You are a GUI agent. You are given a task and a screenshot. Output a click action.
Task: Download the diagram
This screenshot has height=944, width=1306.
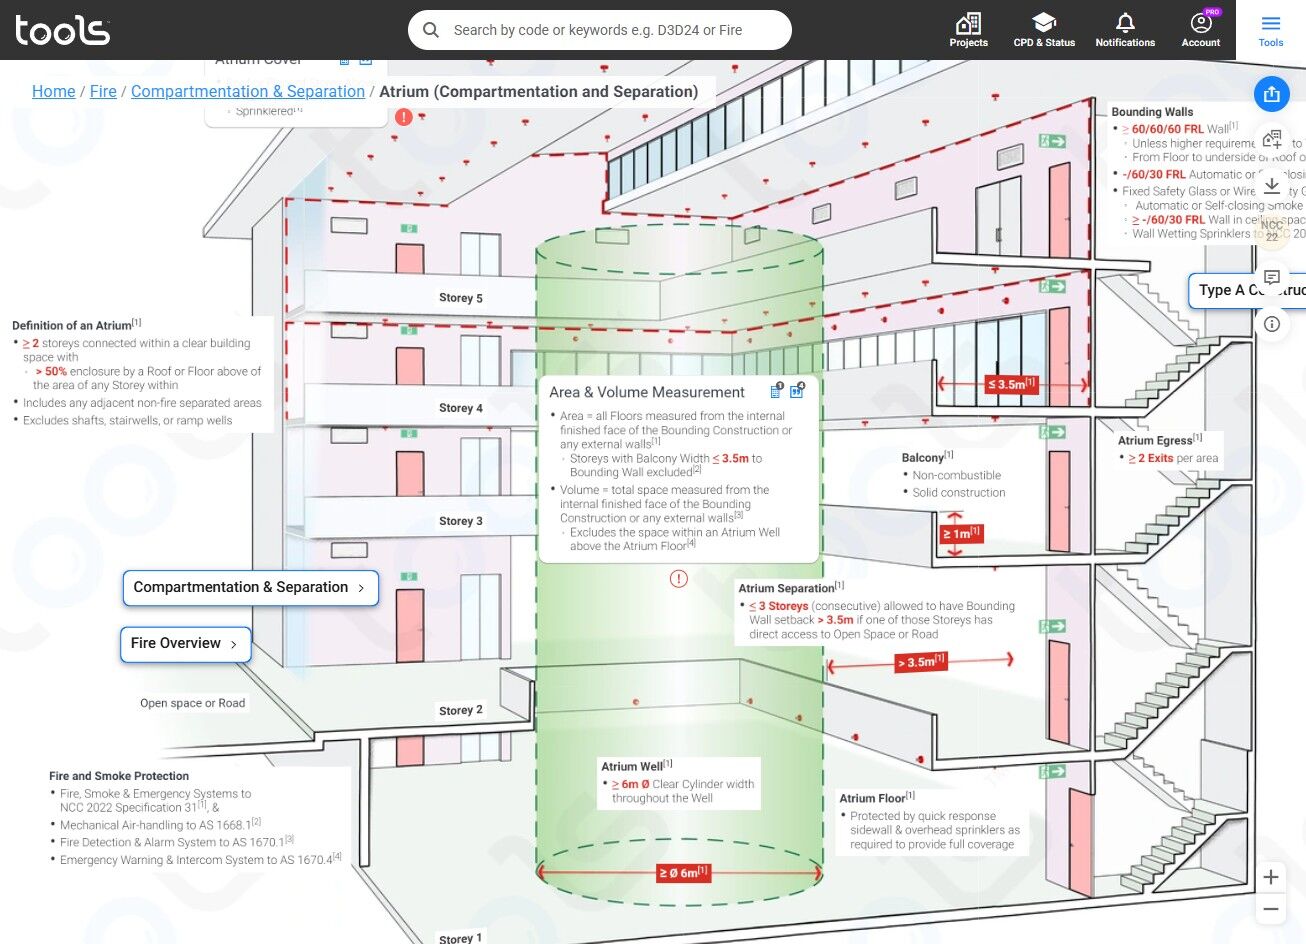pos(1272,185)
